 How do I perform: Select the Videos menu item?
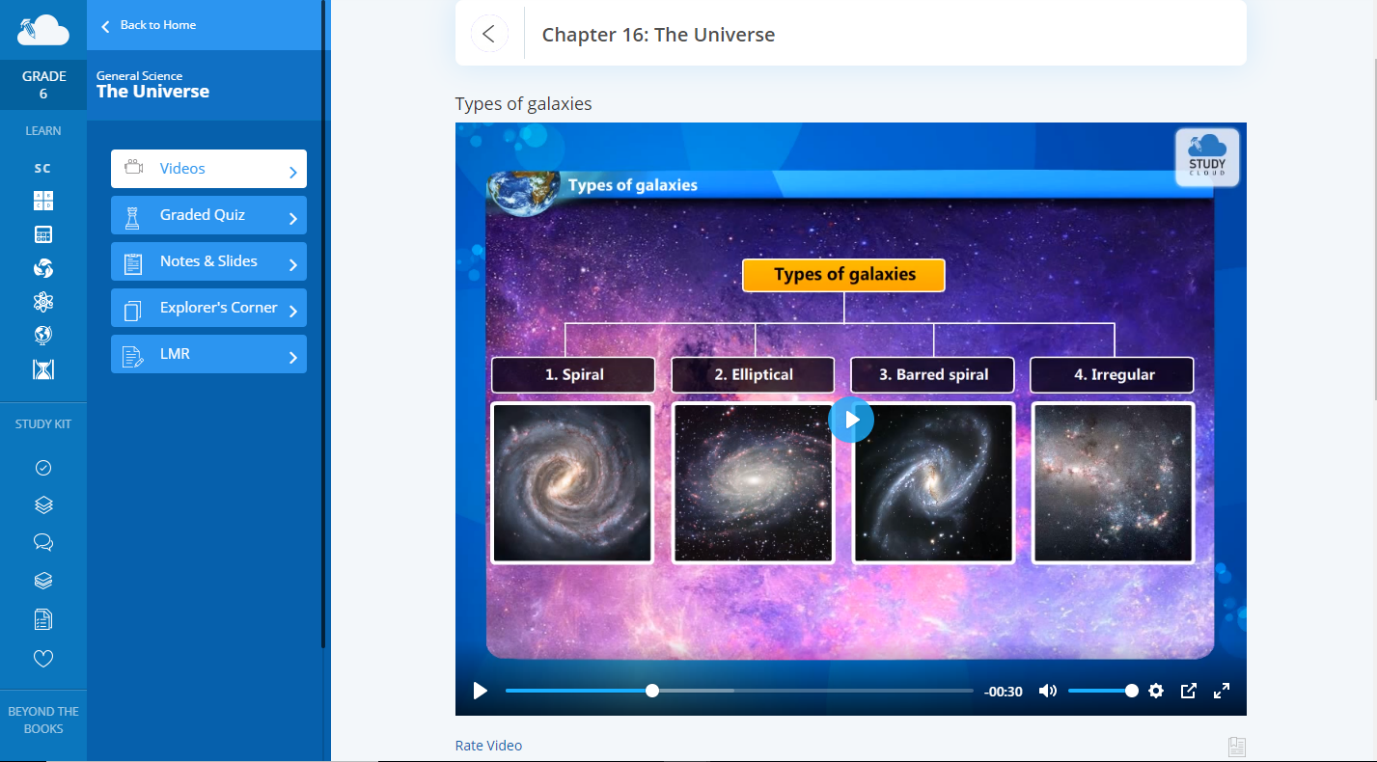pyautogui.click(x=209, y=169)
